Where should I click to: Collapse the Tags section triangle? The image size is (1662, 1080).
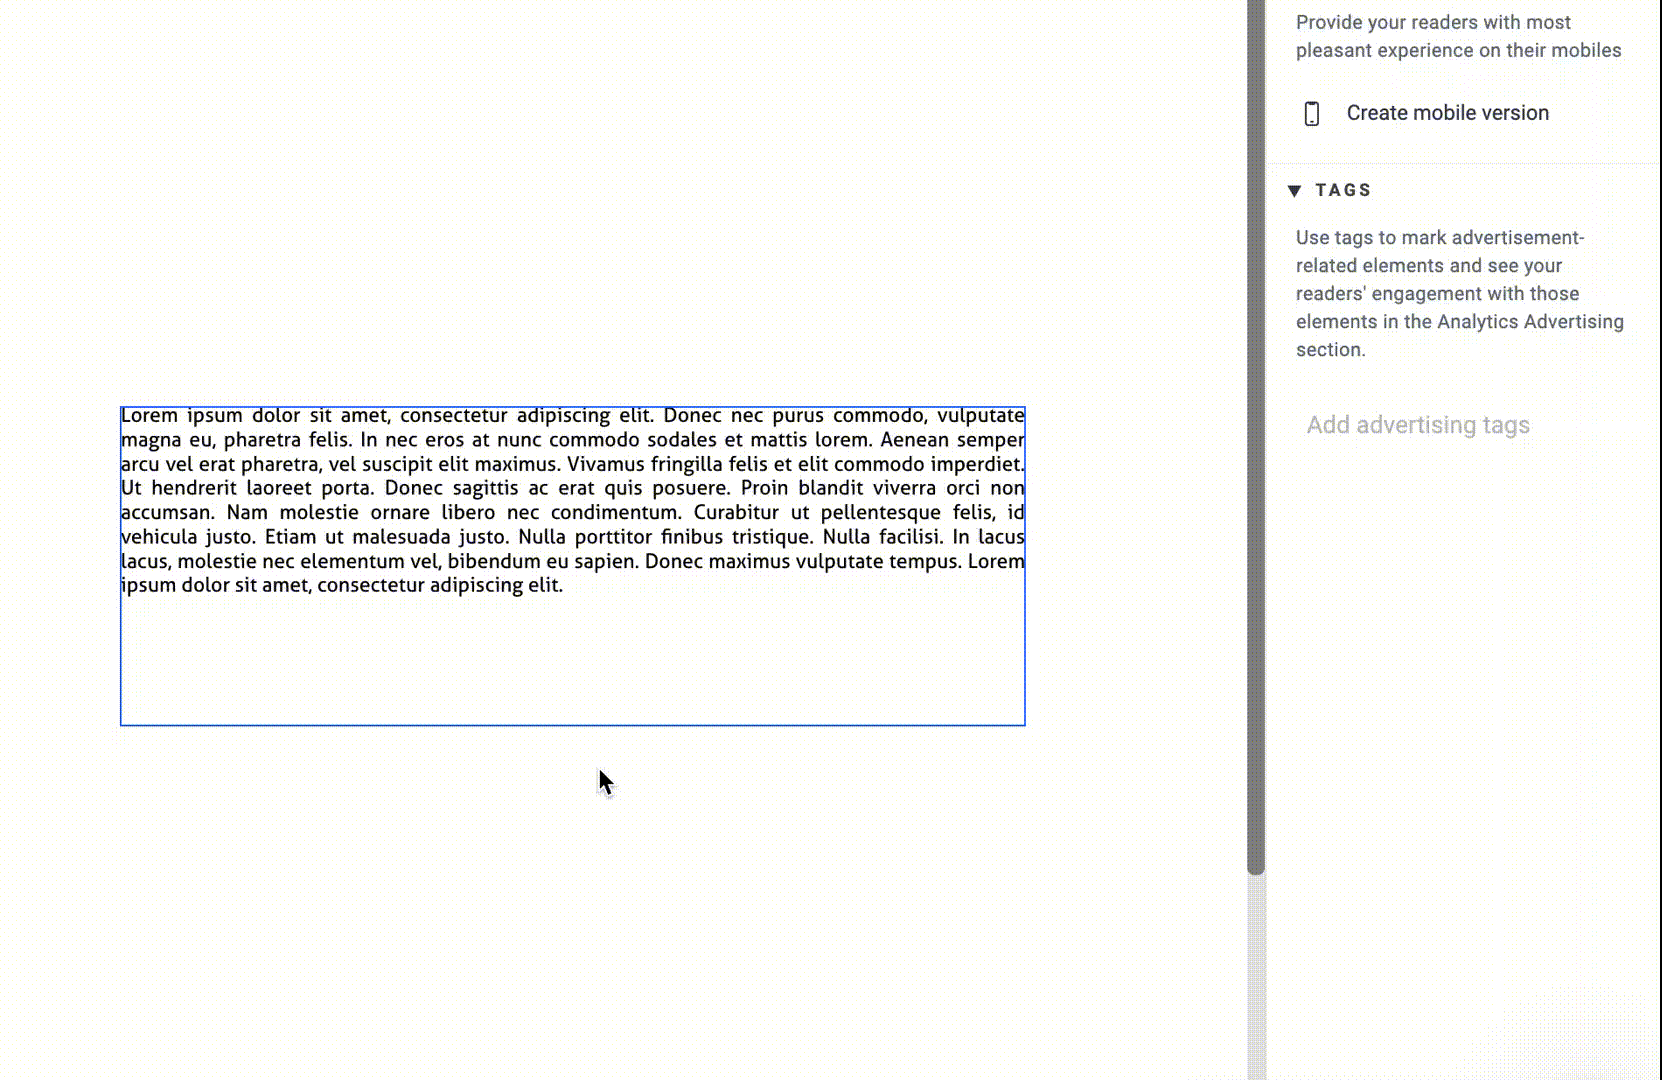tap(1294, 190)
